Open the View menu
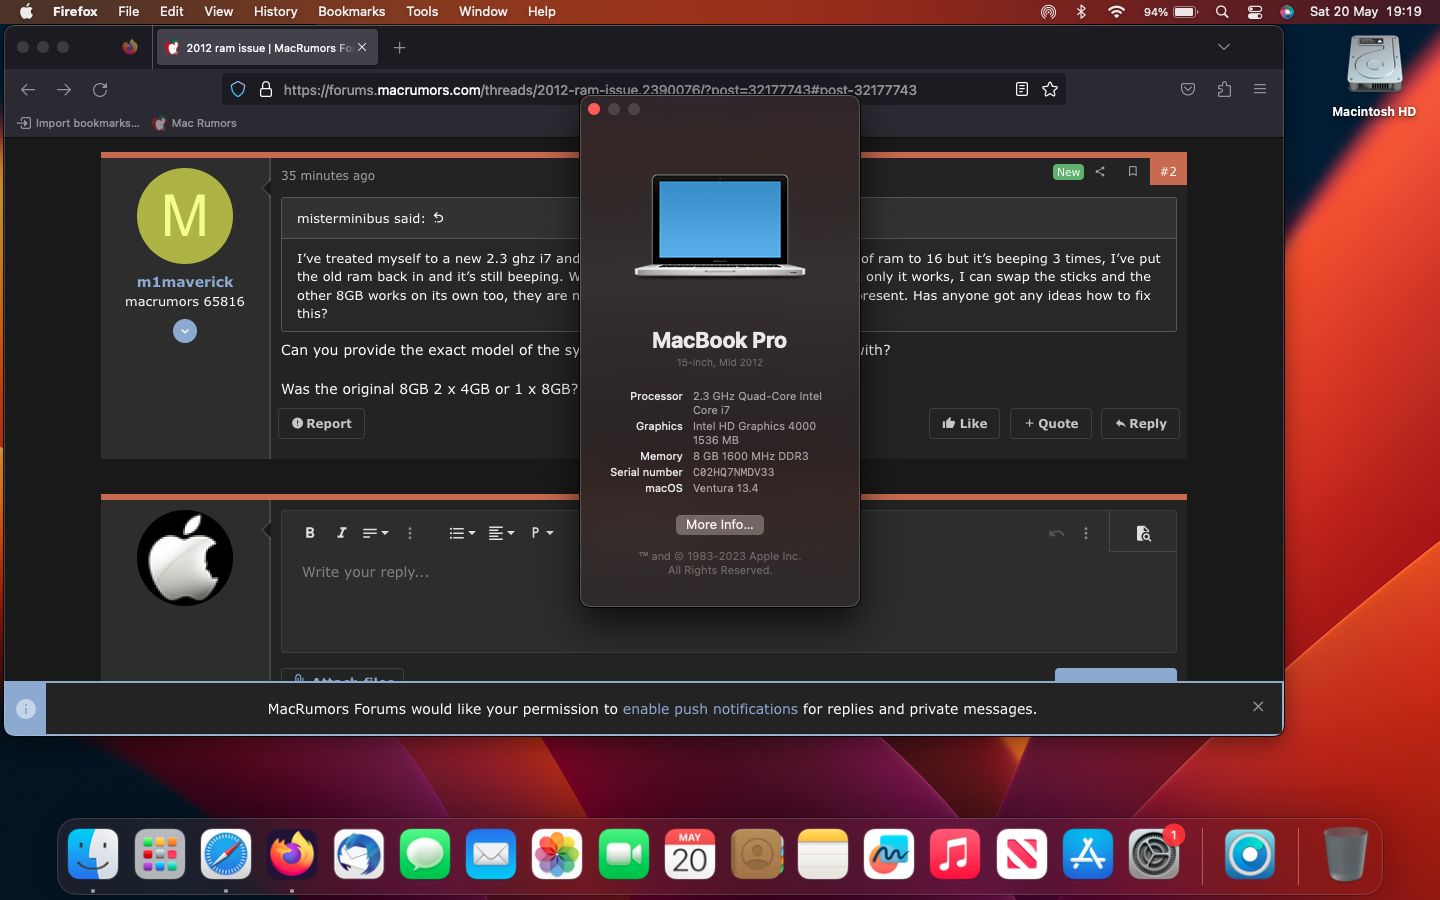The width and height of the screenshot is (1440, 900). coord(218,11)
